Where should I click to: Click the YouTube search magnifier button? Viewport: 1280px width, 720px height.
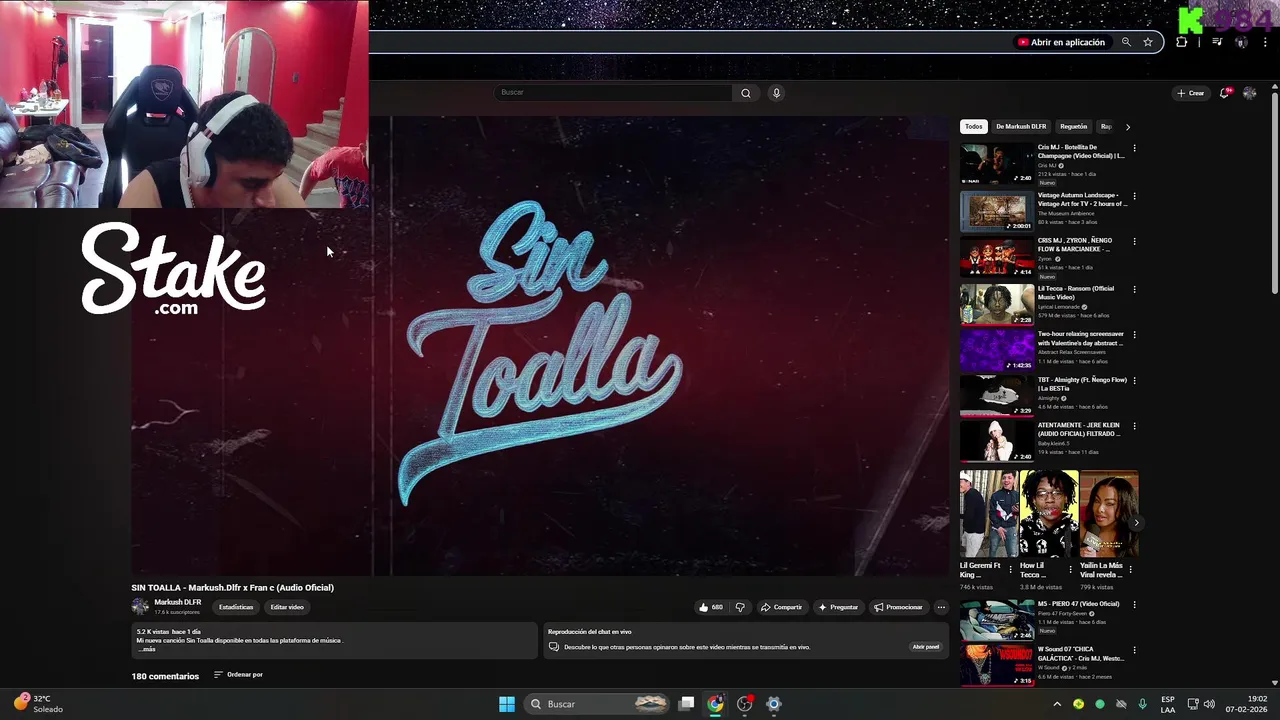[x=745, y=93]
